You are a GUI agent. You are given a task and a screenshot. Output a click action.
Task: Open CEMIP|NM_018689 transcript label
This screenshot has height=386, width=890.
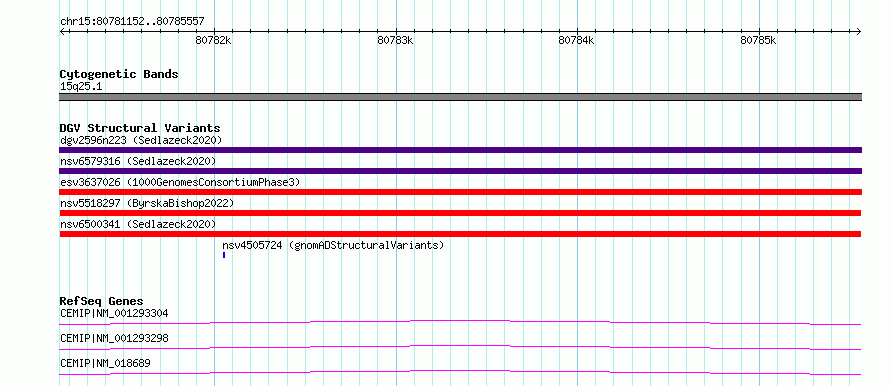click(x=105, y=363)
